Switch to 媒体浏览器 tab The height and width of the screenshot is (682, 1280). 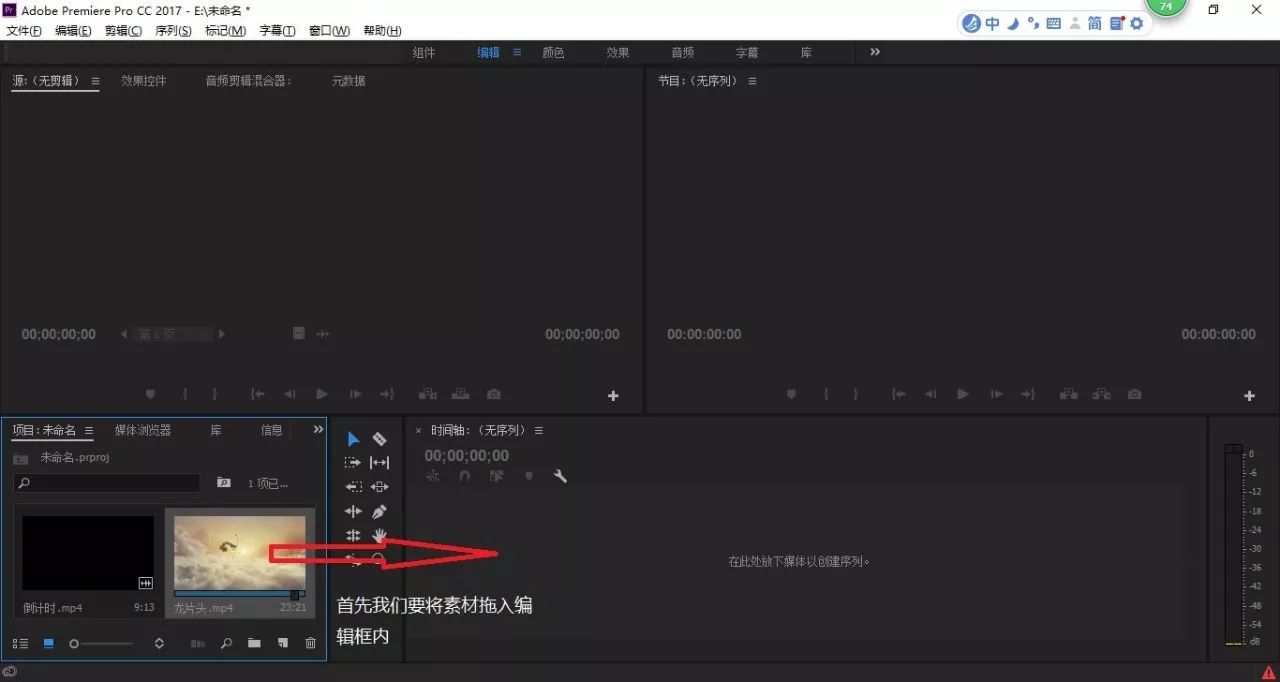point(143,430)
